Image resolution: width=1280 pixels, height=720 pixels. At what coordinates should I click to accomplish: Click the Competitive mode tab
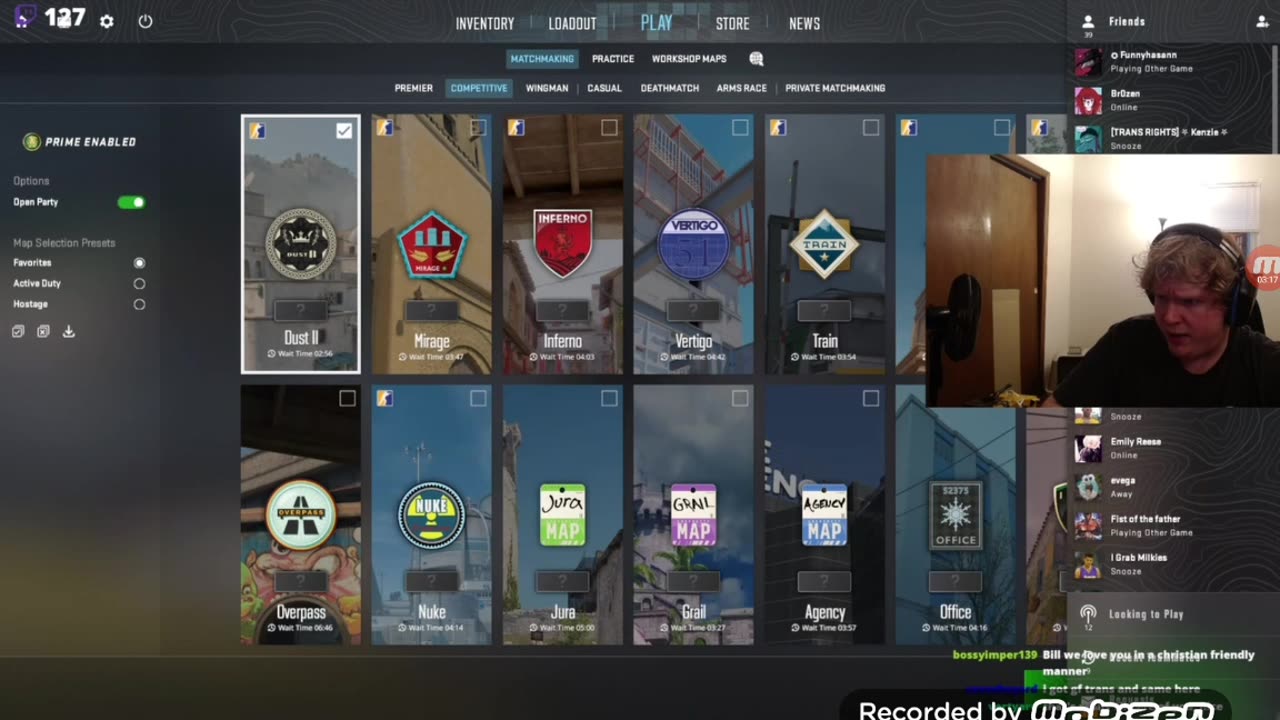click(479, 88)
